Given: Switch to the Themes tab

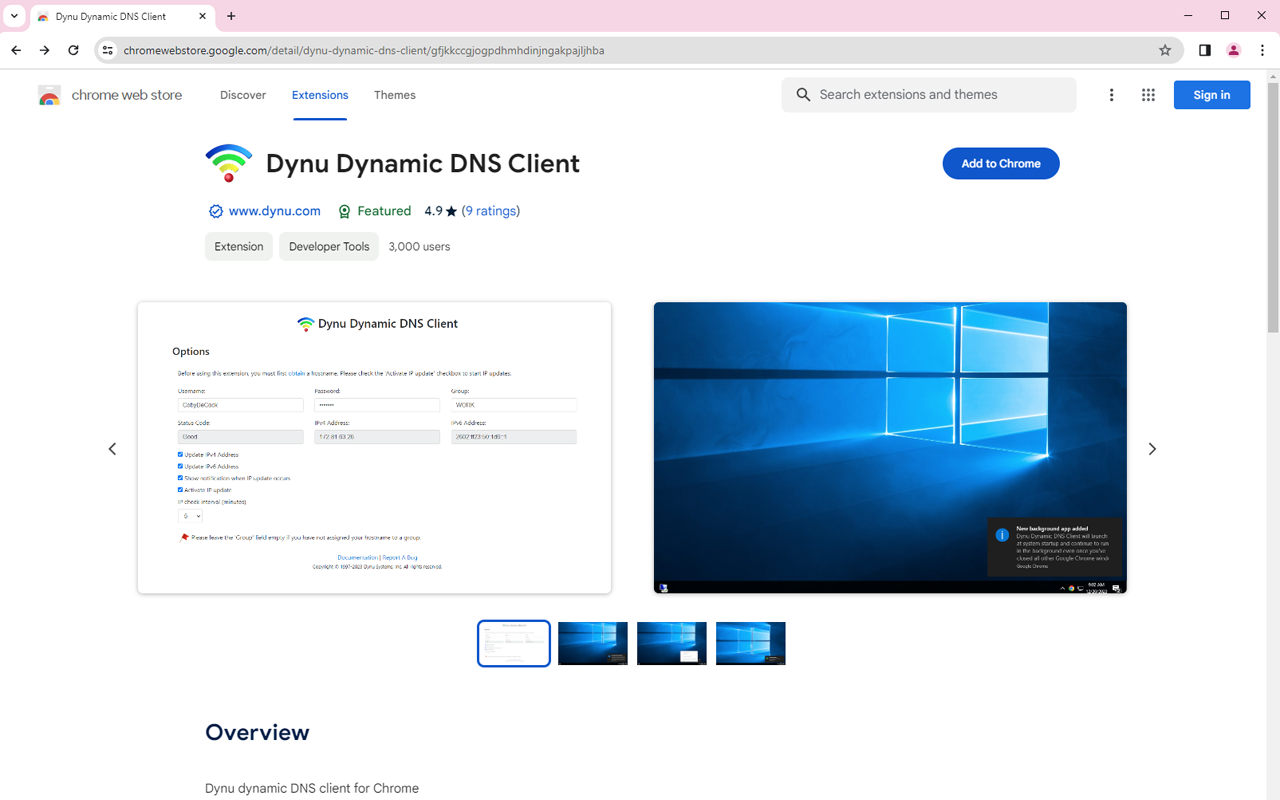Looking at the screenshot, I should pos(395,95).
